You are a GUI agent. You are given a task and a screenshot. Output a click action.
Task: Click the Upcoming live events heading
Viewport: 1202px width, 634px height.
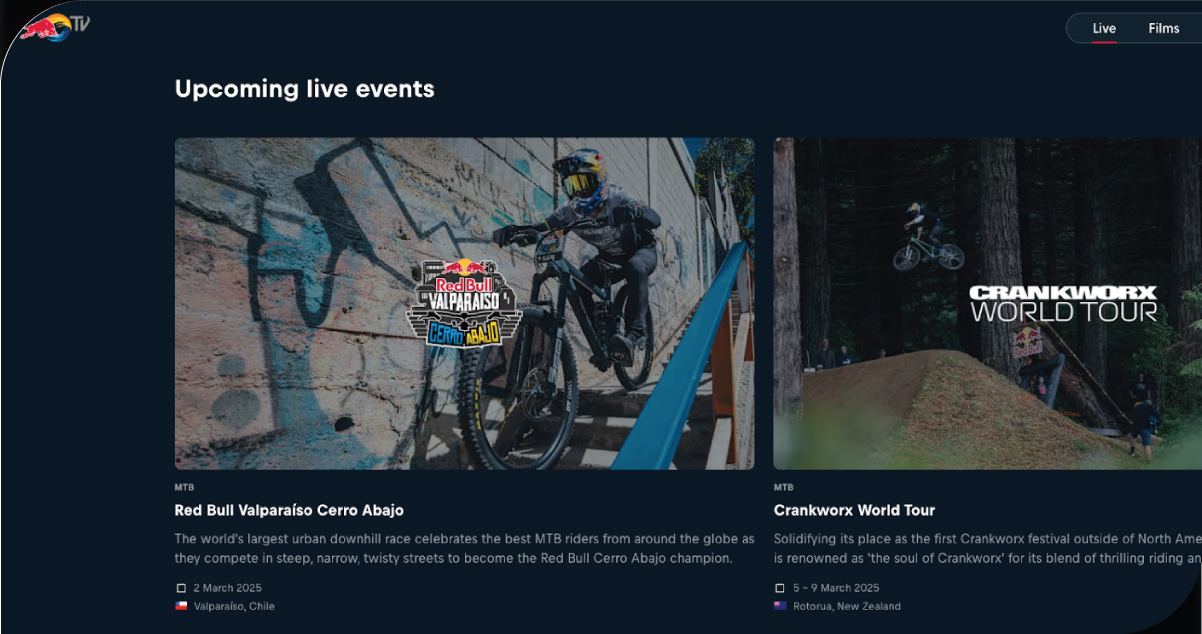click(x=305, y=89)
